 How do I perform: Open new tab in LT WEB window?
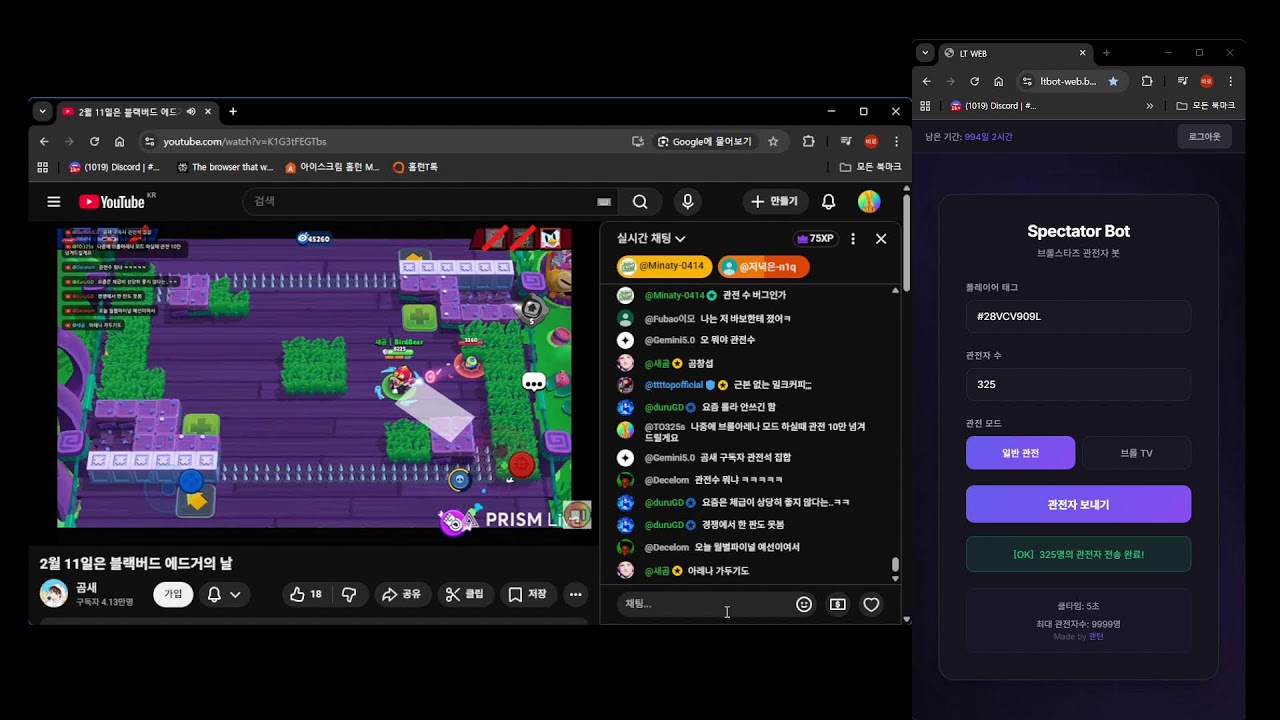coord(1106,53)
